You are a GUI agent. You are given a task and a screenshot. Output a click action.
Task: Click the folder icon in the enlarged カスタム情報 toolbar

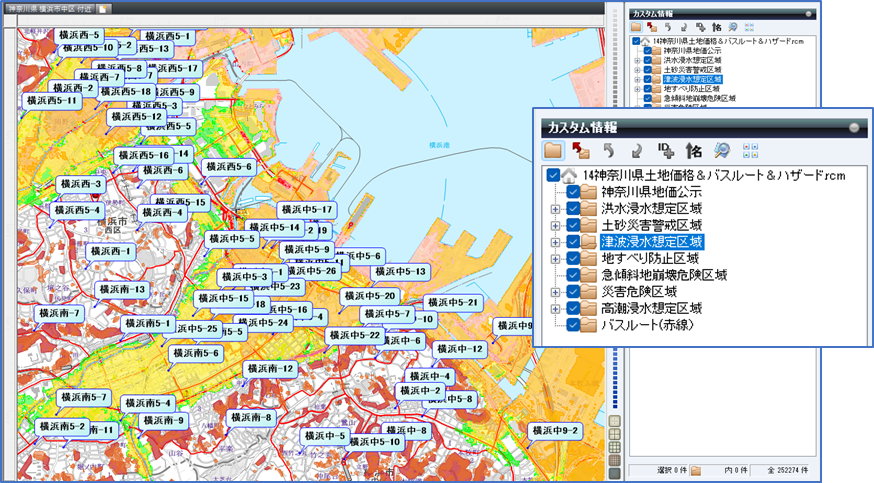[553, 150]
